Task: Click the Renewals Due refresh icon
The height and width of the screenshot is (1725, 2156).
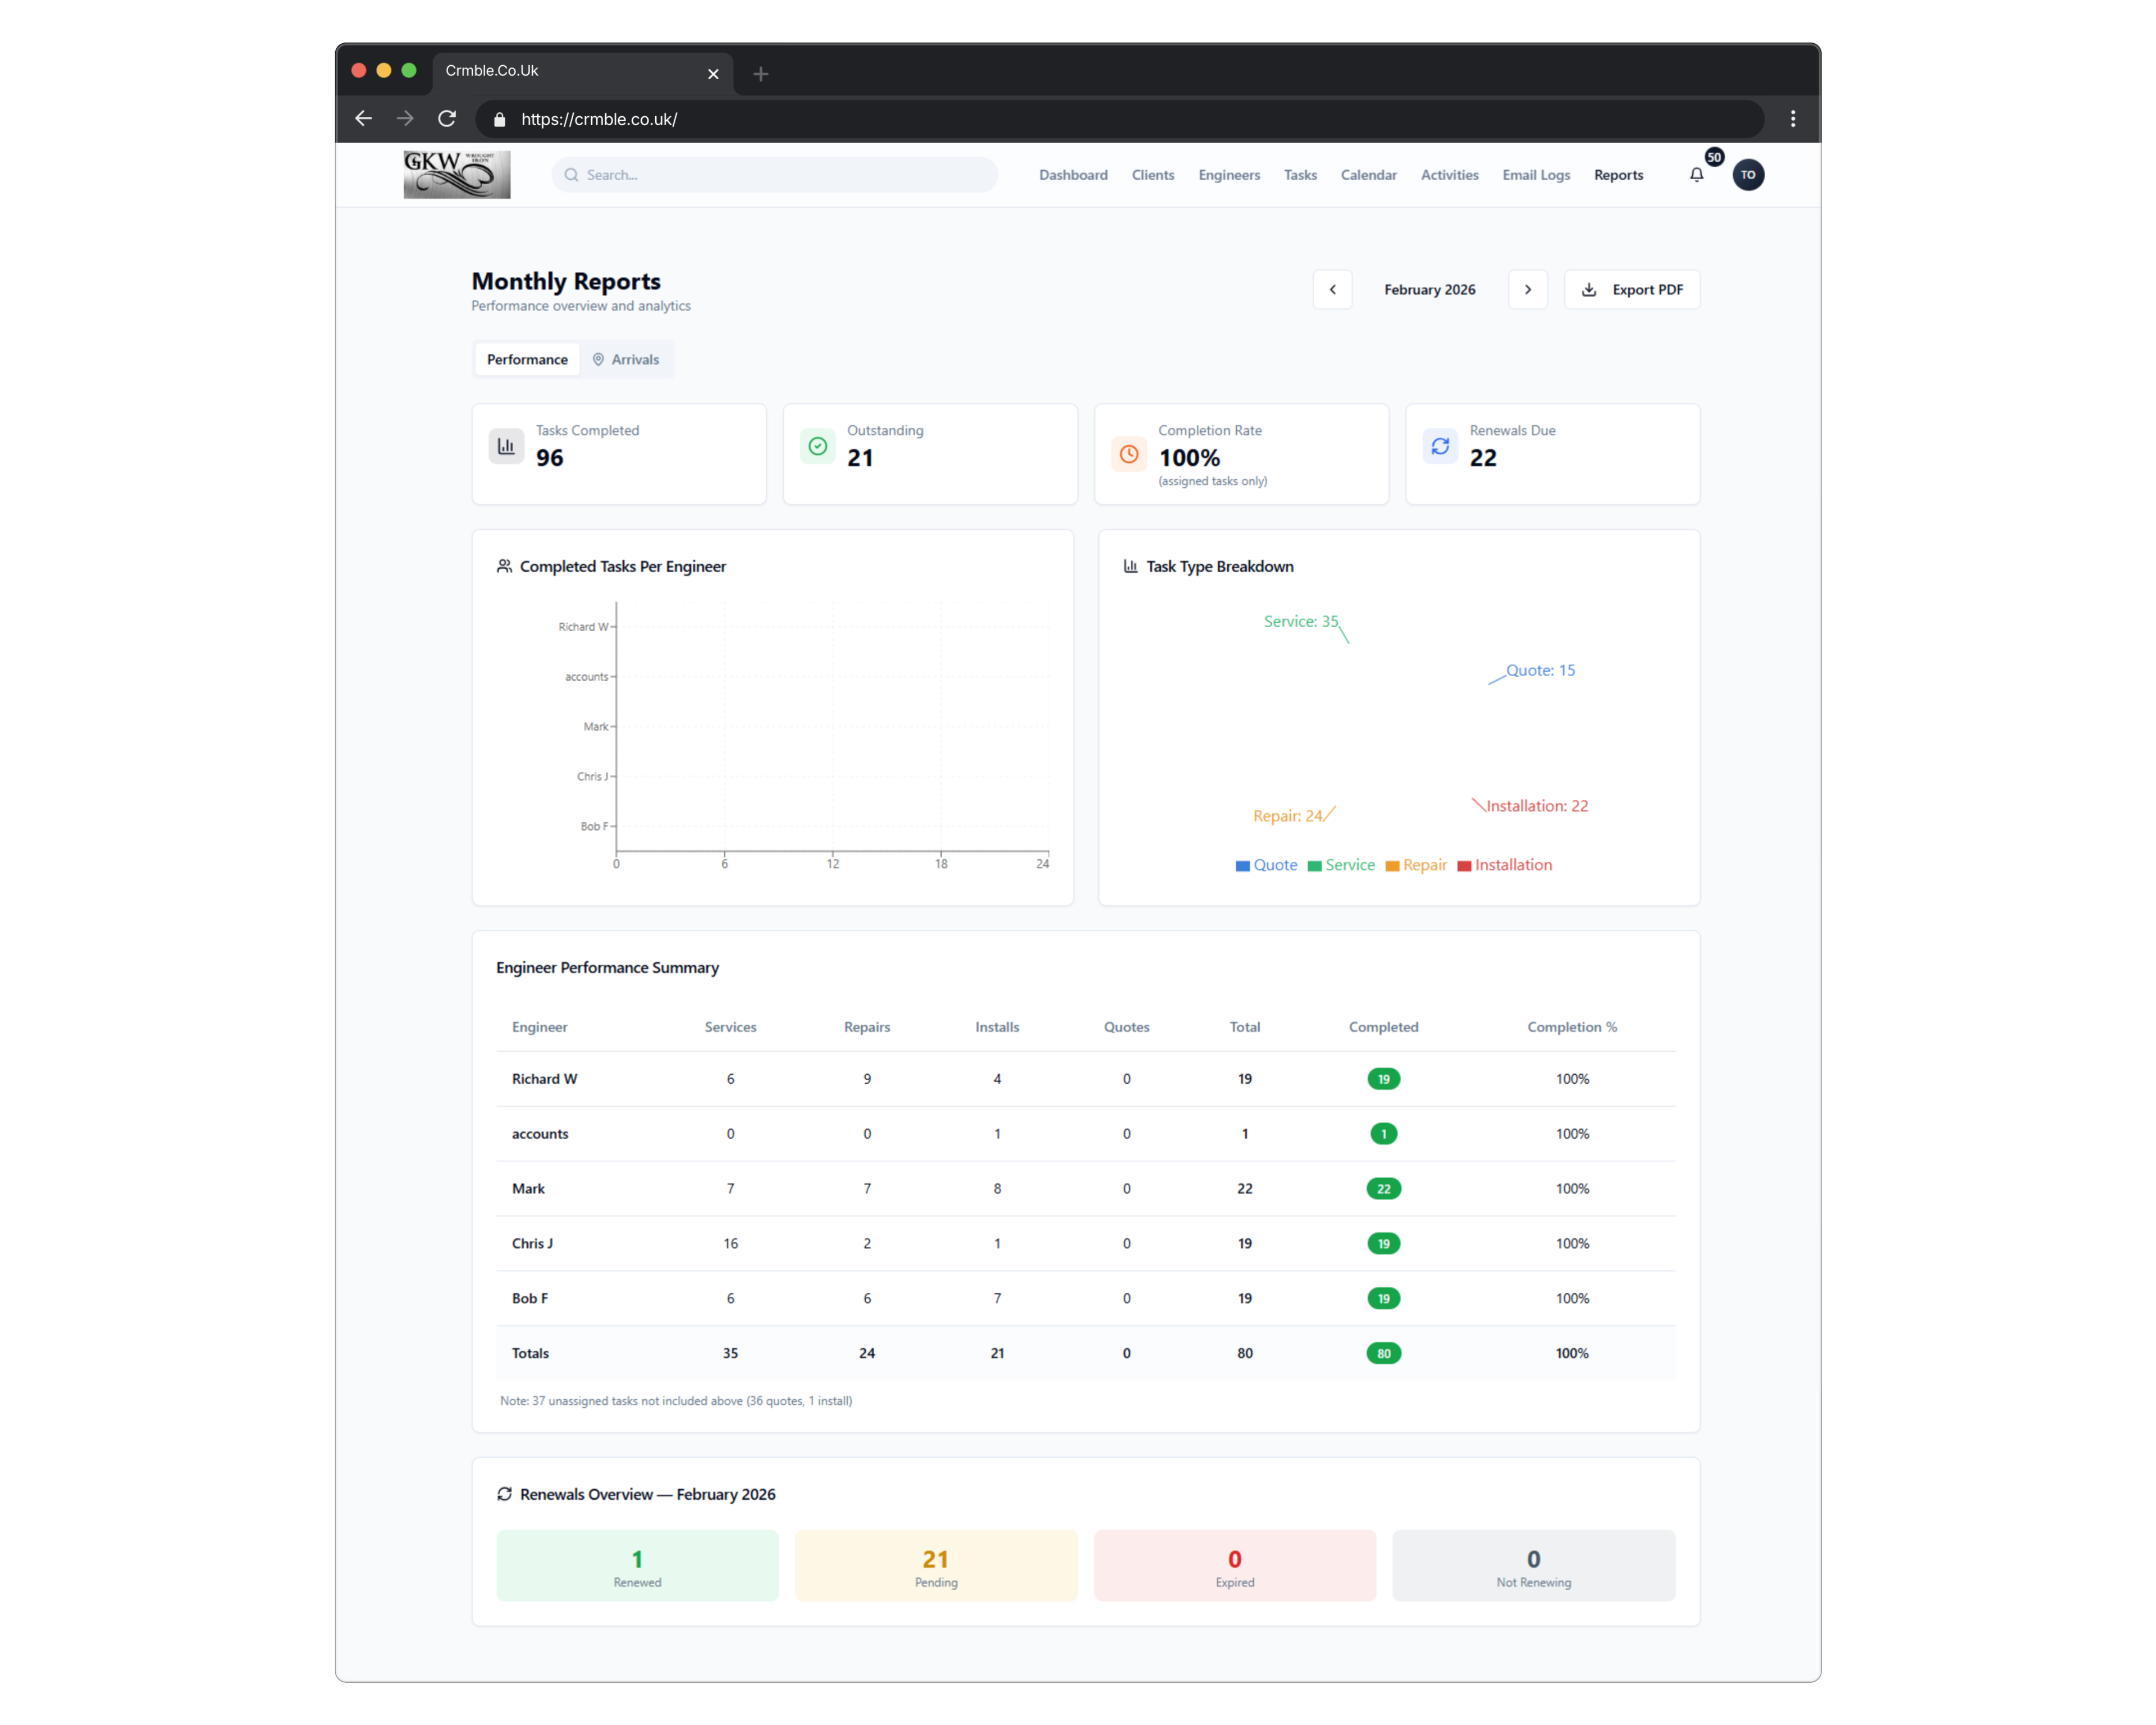Action: [1439, 446]
